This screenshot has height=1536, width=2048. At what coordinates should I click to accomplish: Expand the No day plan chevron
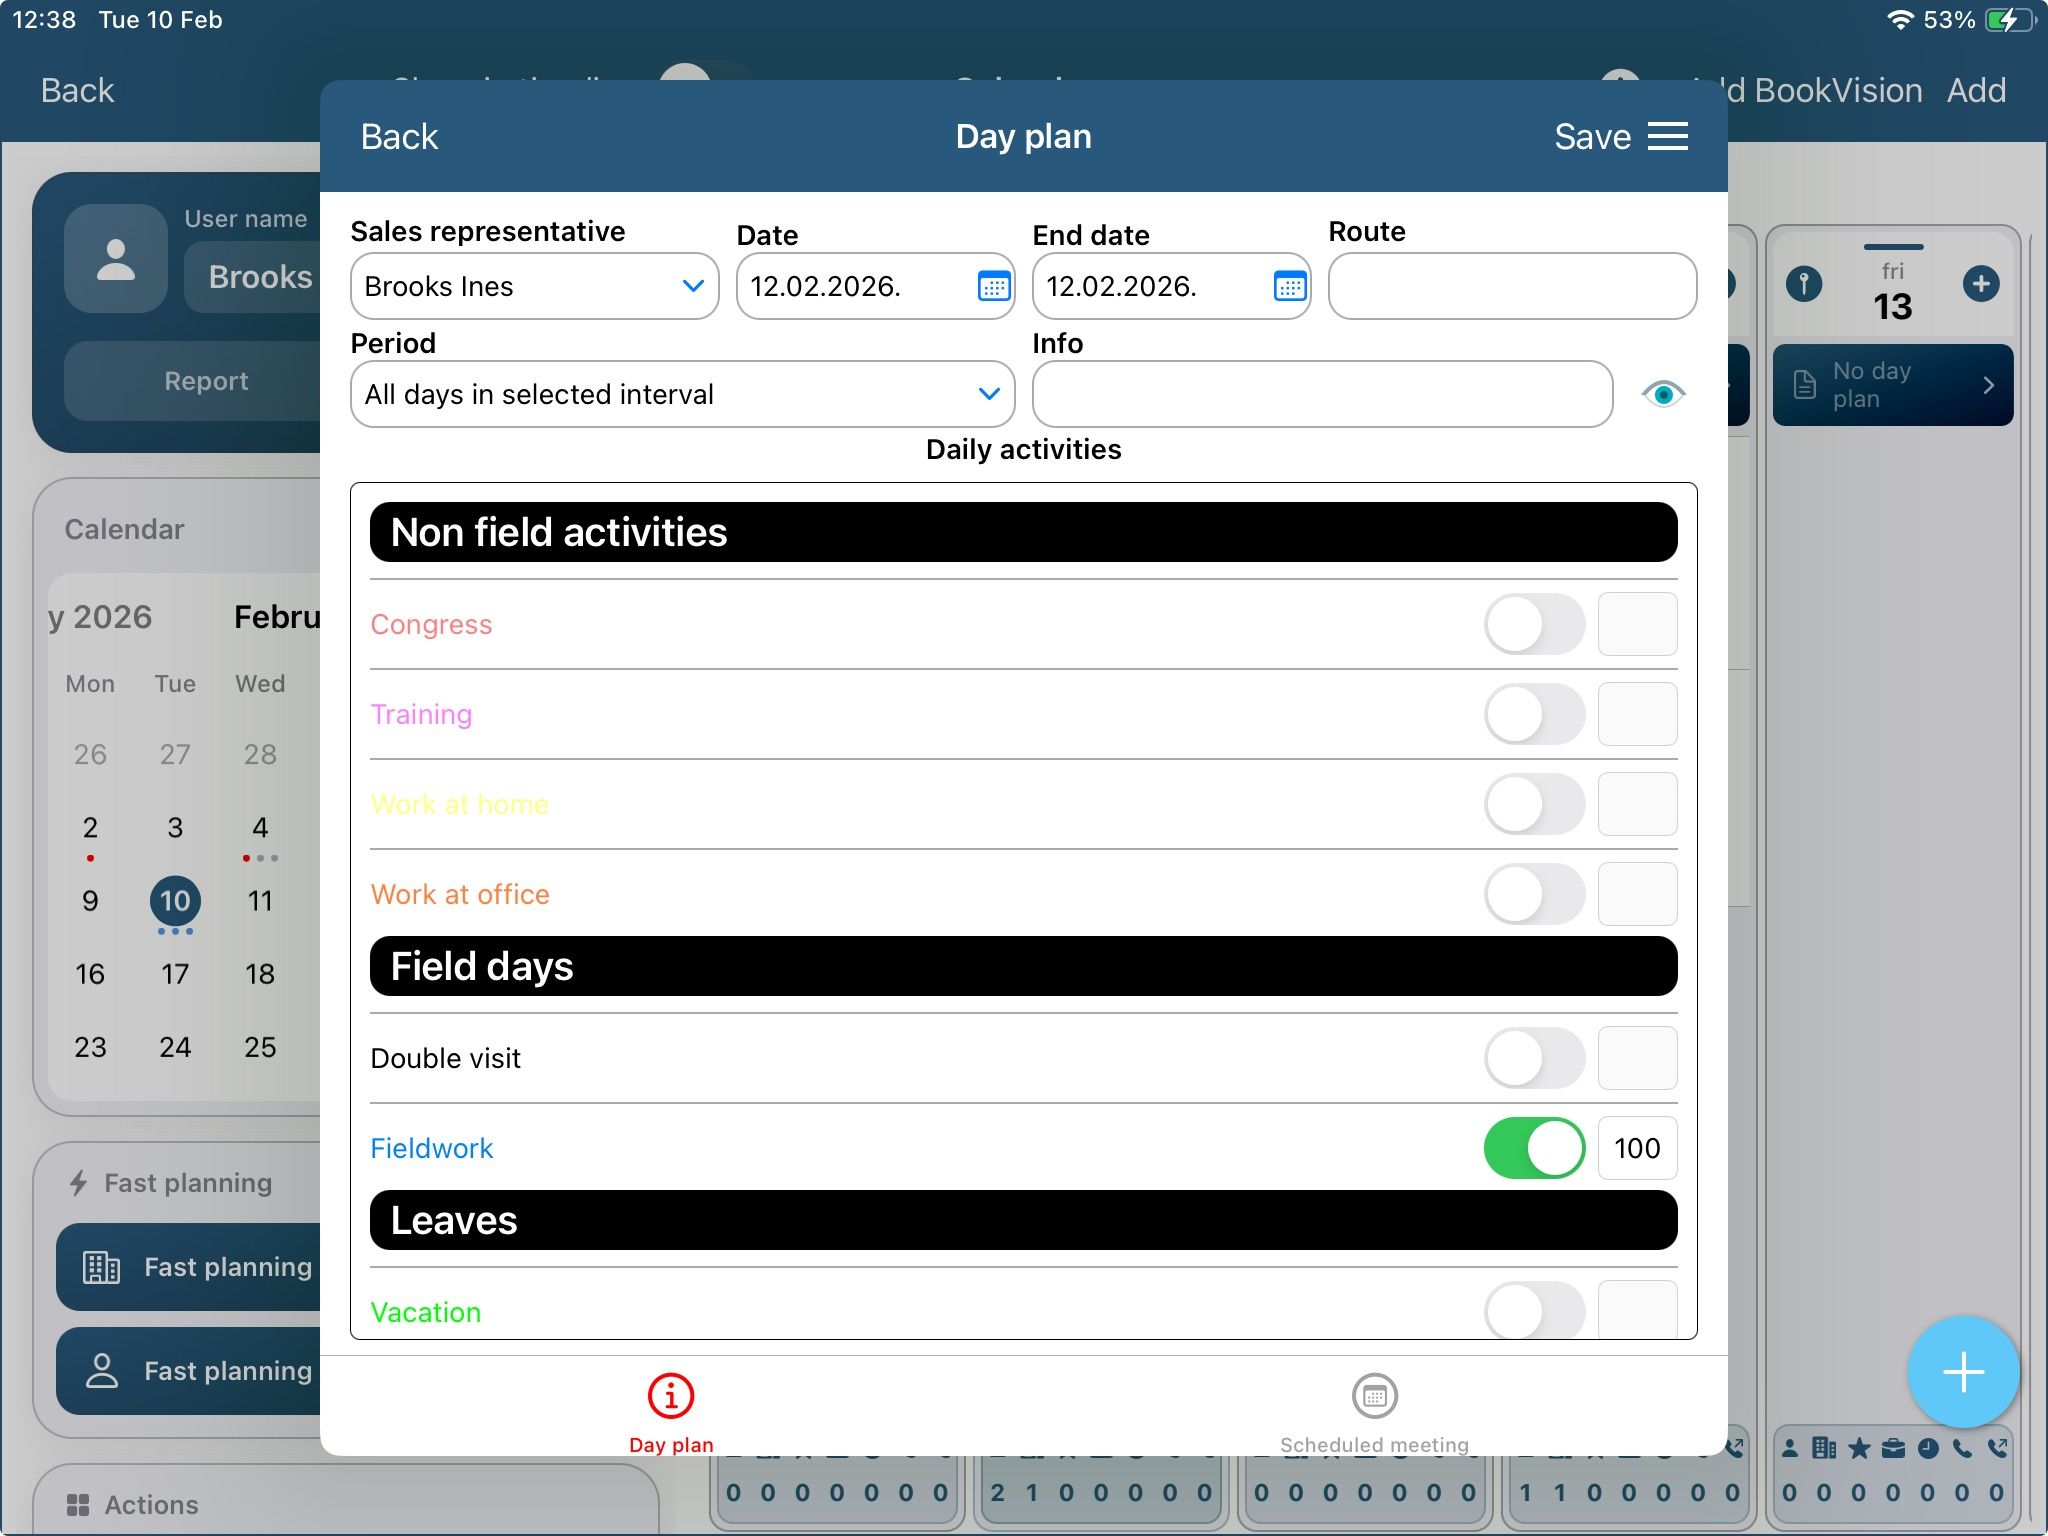click(1988, 385)
